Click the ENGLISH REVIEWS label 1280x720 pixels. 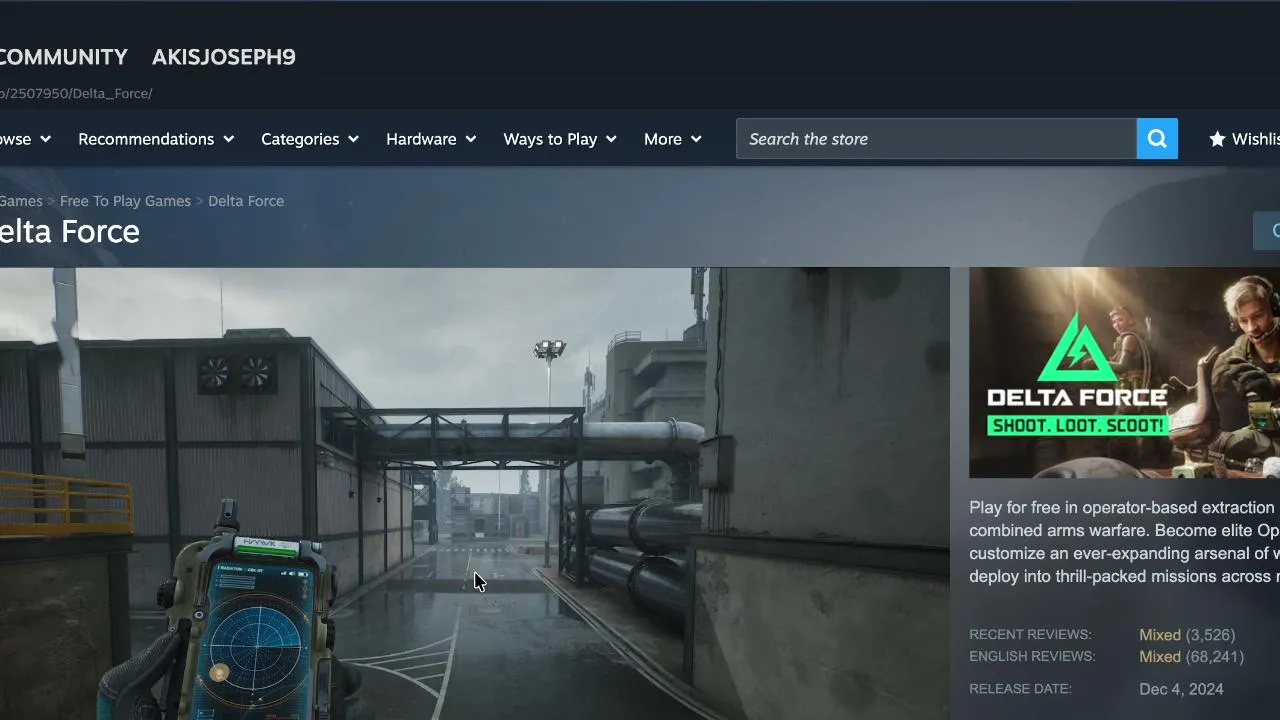coord(1032,657)
